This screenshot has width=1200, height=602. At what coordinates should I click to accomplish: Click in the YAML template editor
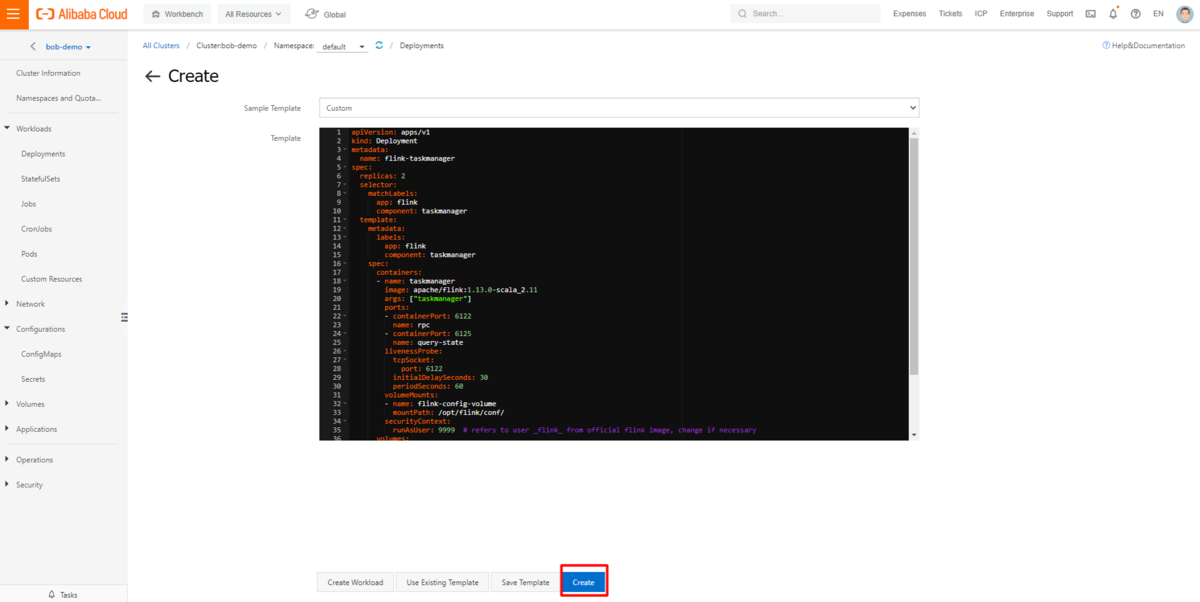614,283
